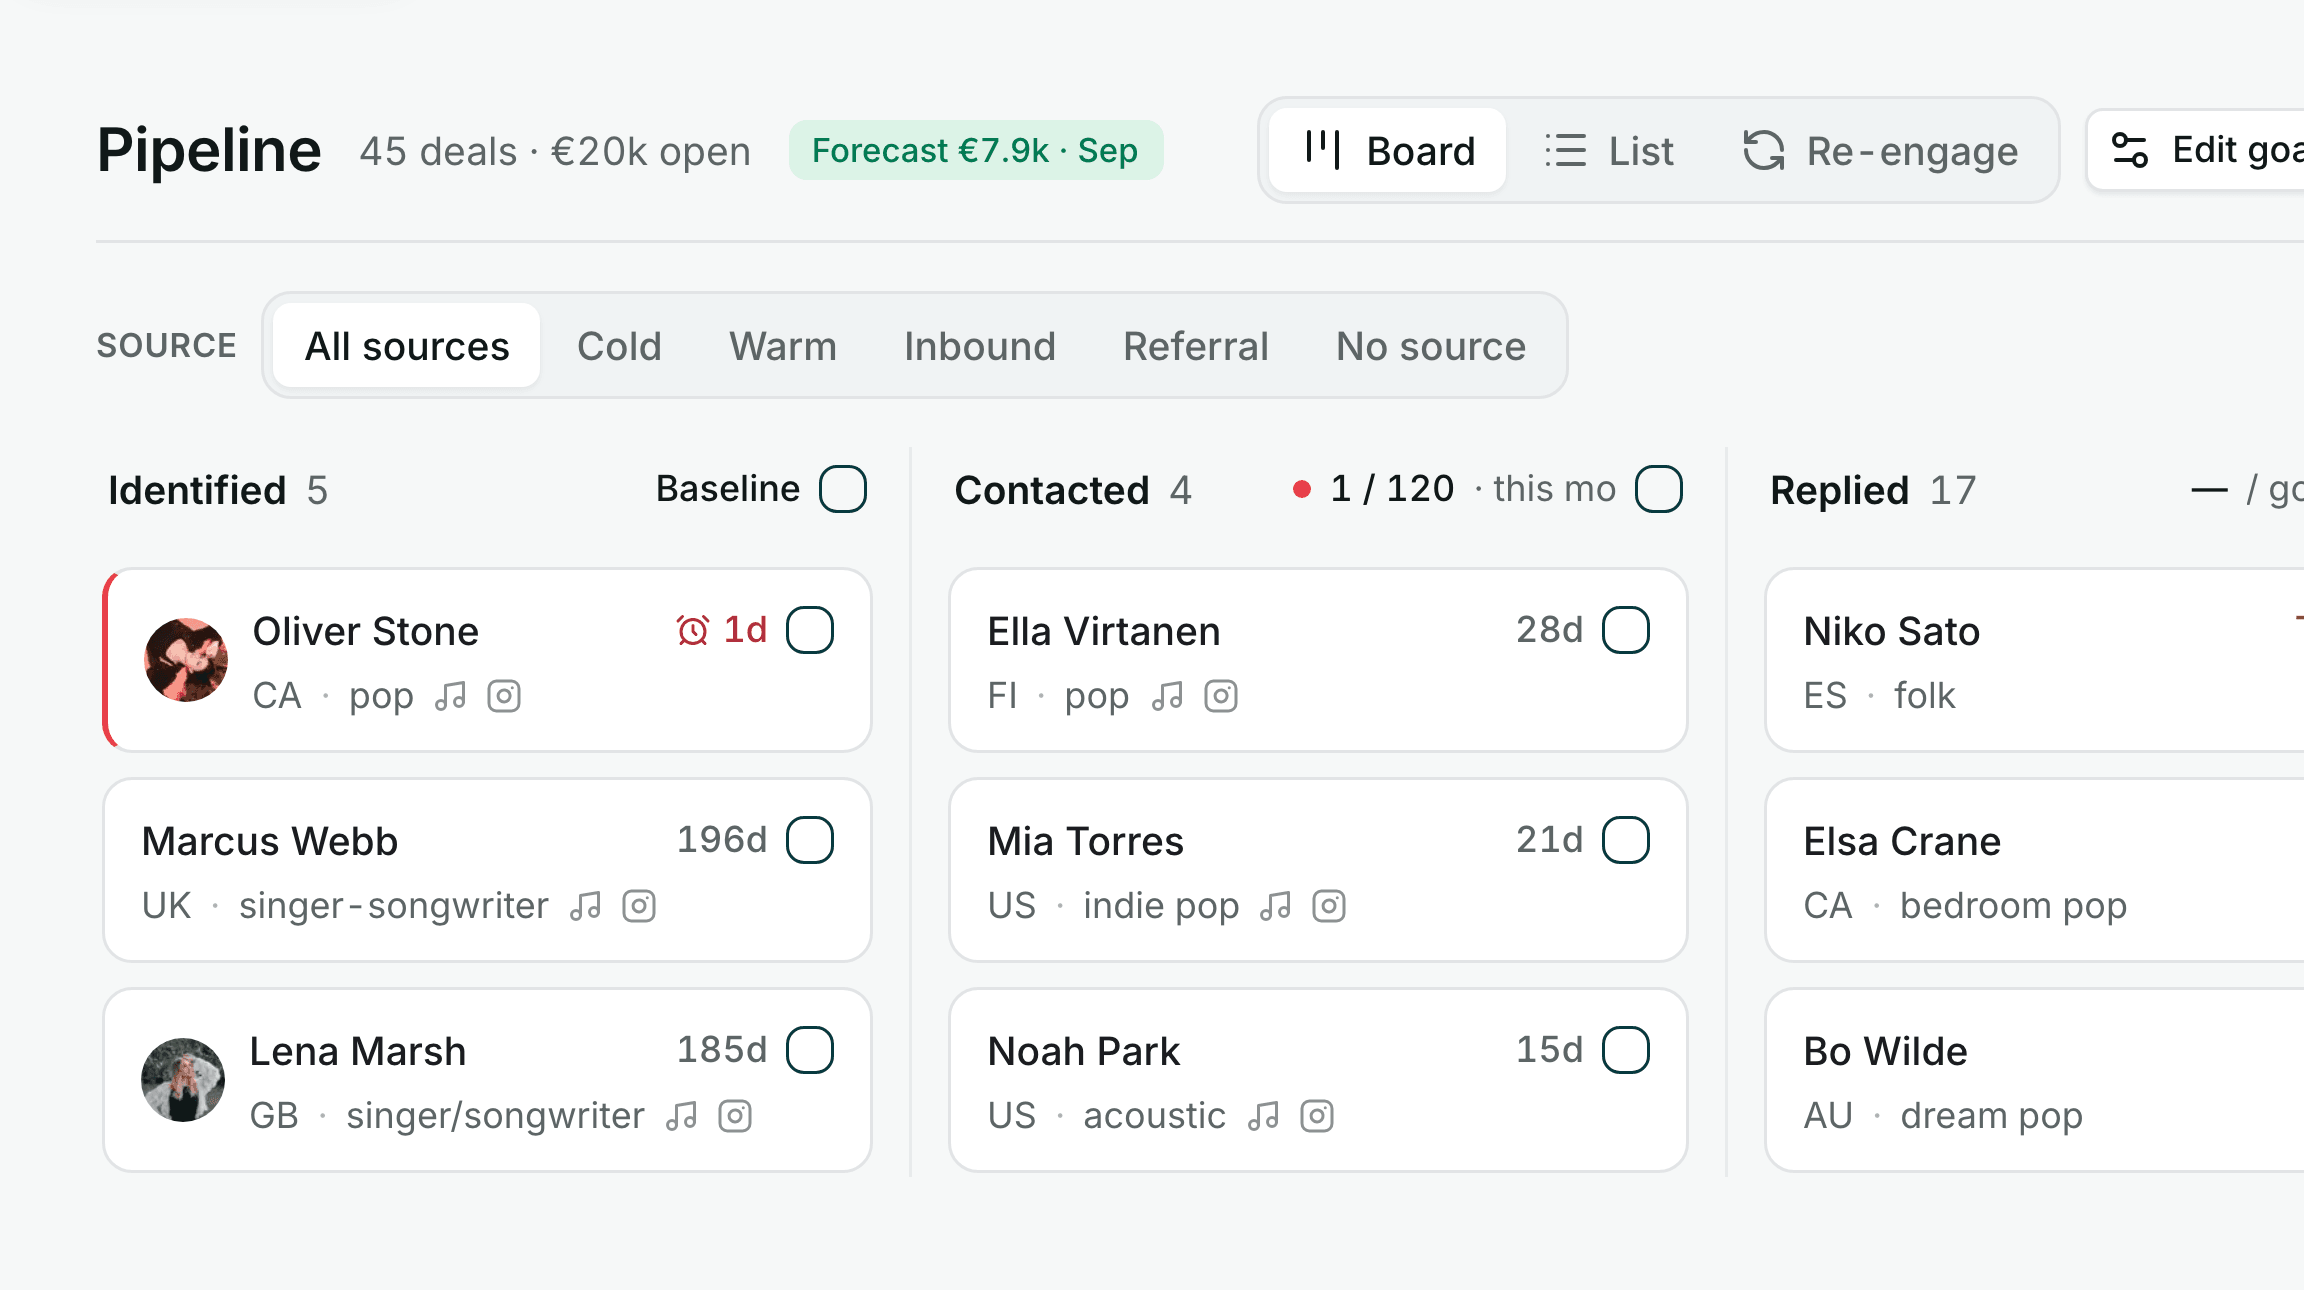Click the Replied column heading
The image size is (2304, 1290).
[1840, 490]
